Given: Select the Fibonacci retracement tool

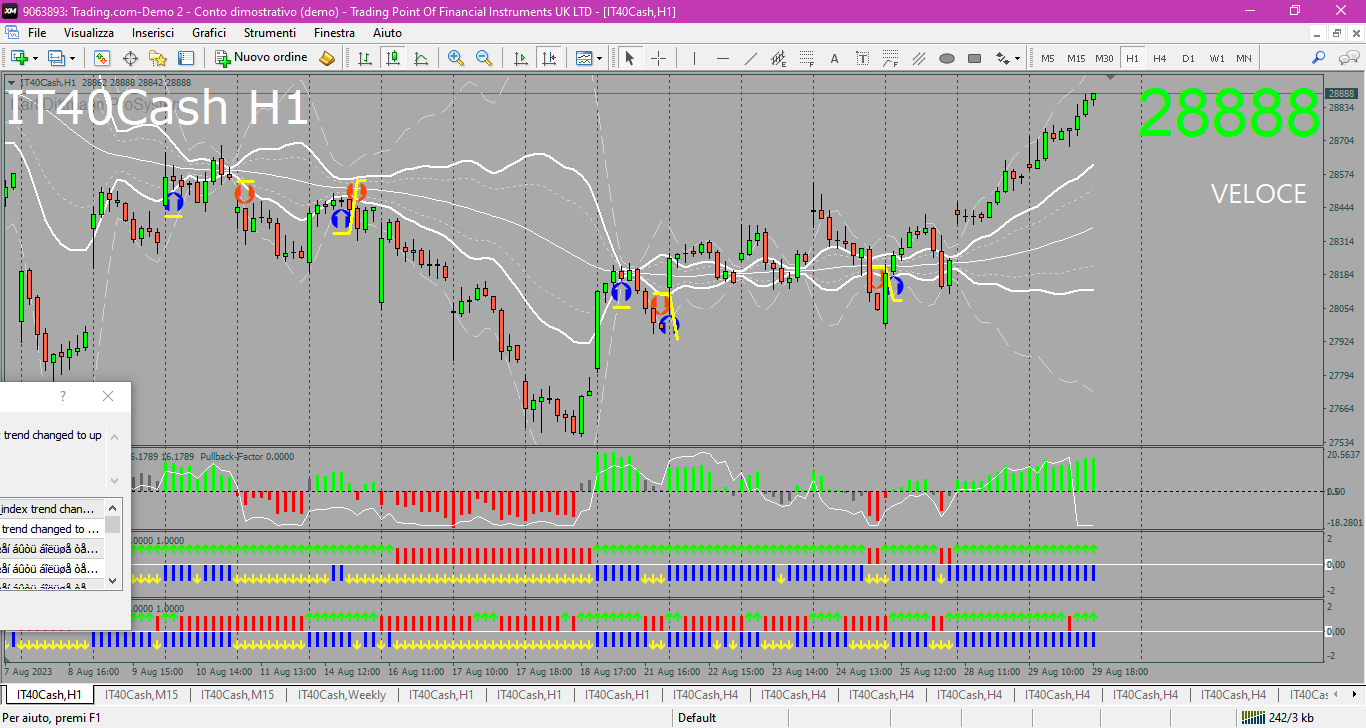Looking at the screenshot, I should point(807,58).
